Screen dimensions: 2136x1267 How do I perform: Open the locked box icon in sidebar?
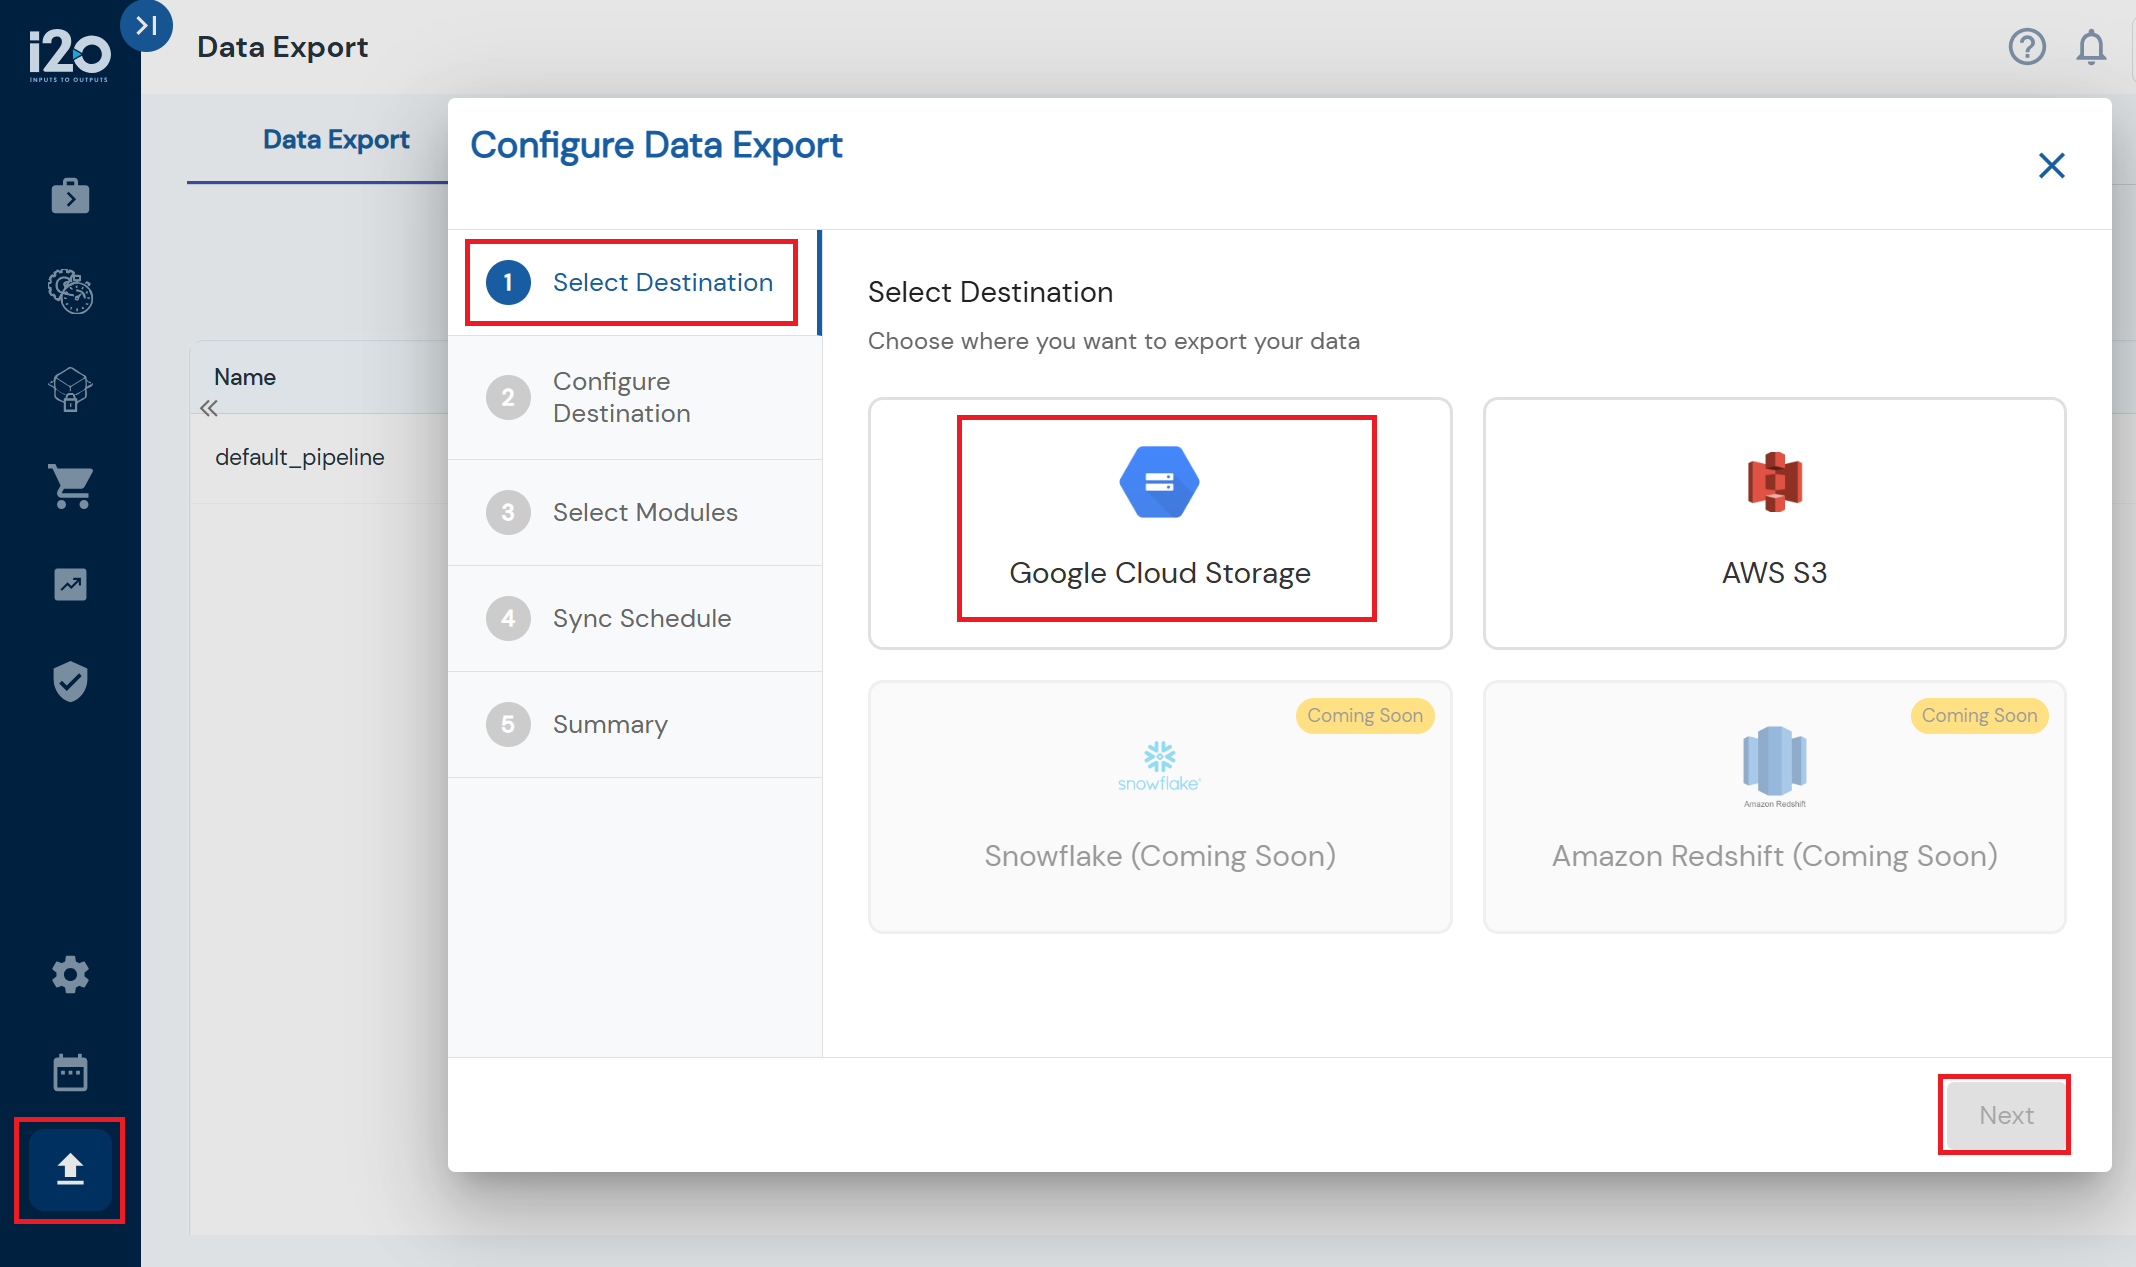[70, 389]
